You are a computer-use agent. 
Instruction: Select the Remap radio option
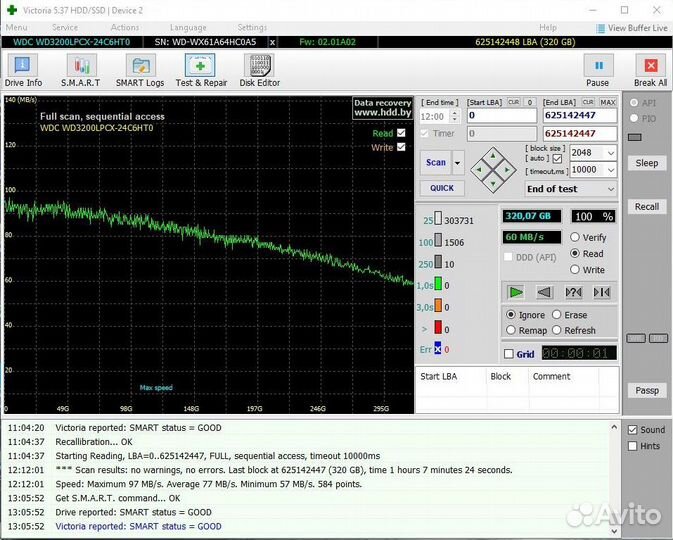[512, 330]
